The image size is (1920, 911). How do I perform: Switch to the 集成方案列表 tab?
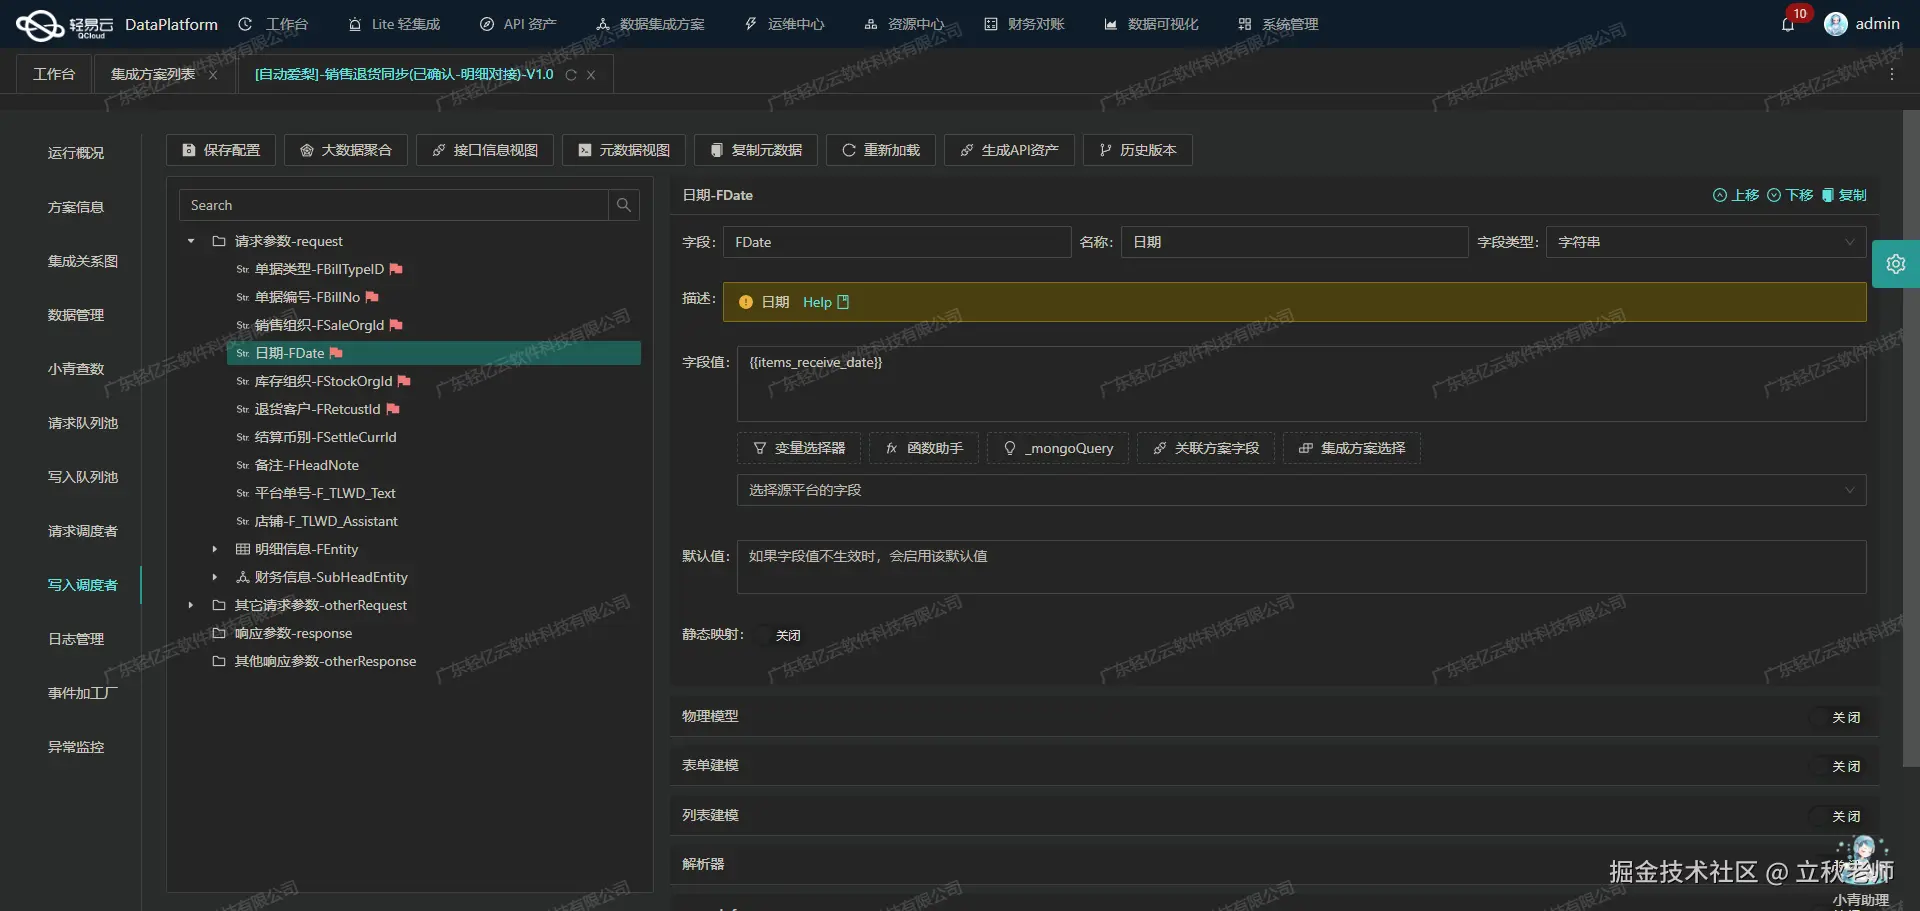tap(151, 73)
